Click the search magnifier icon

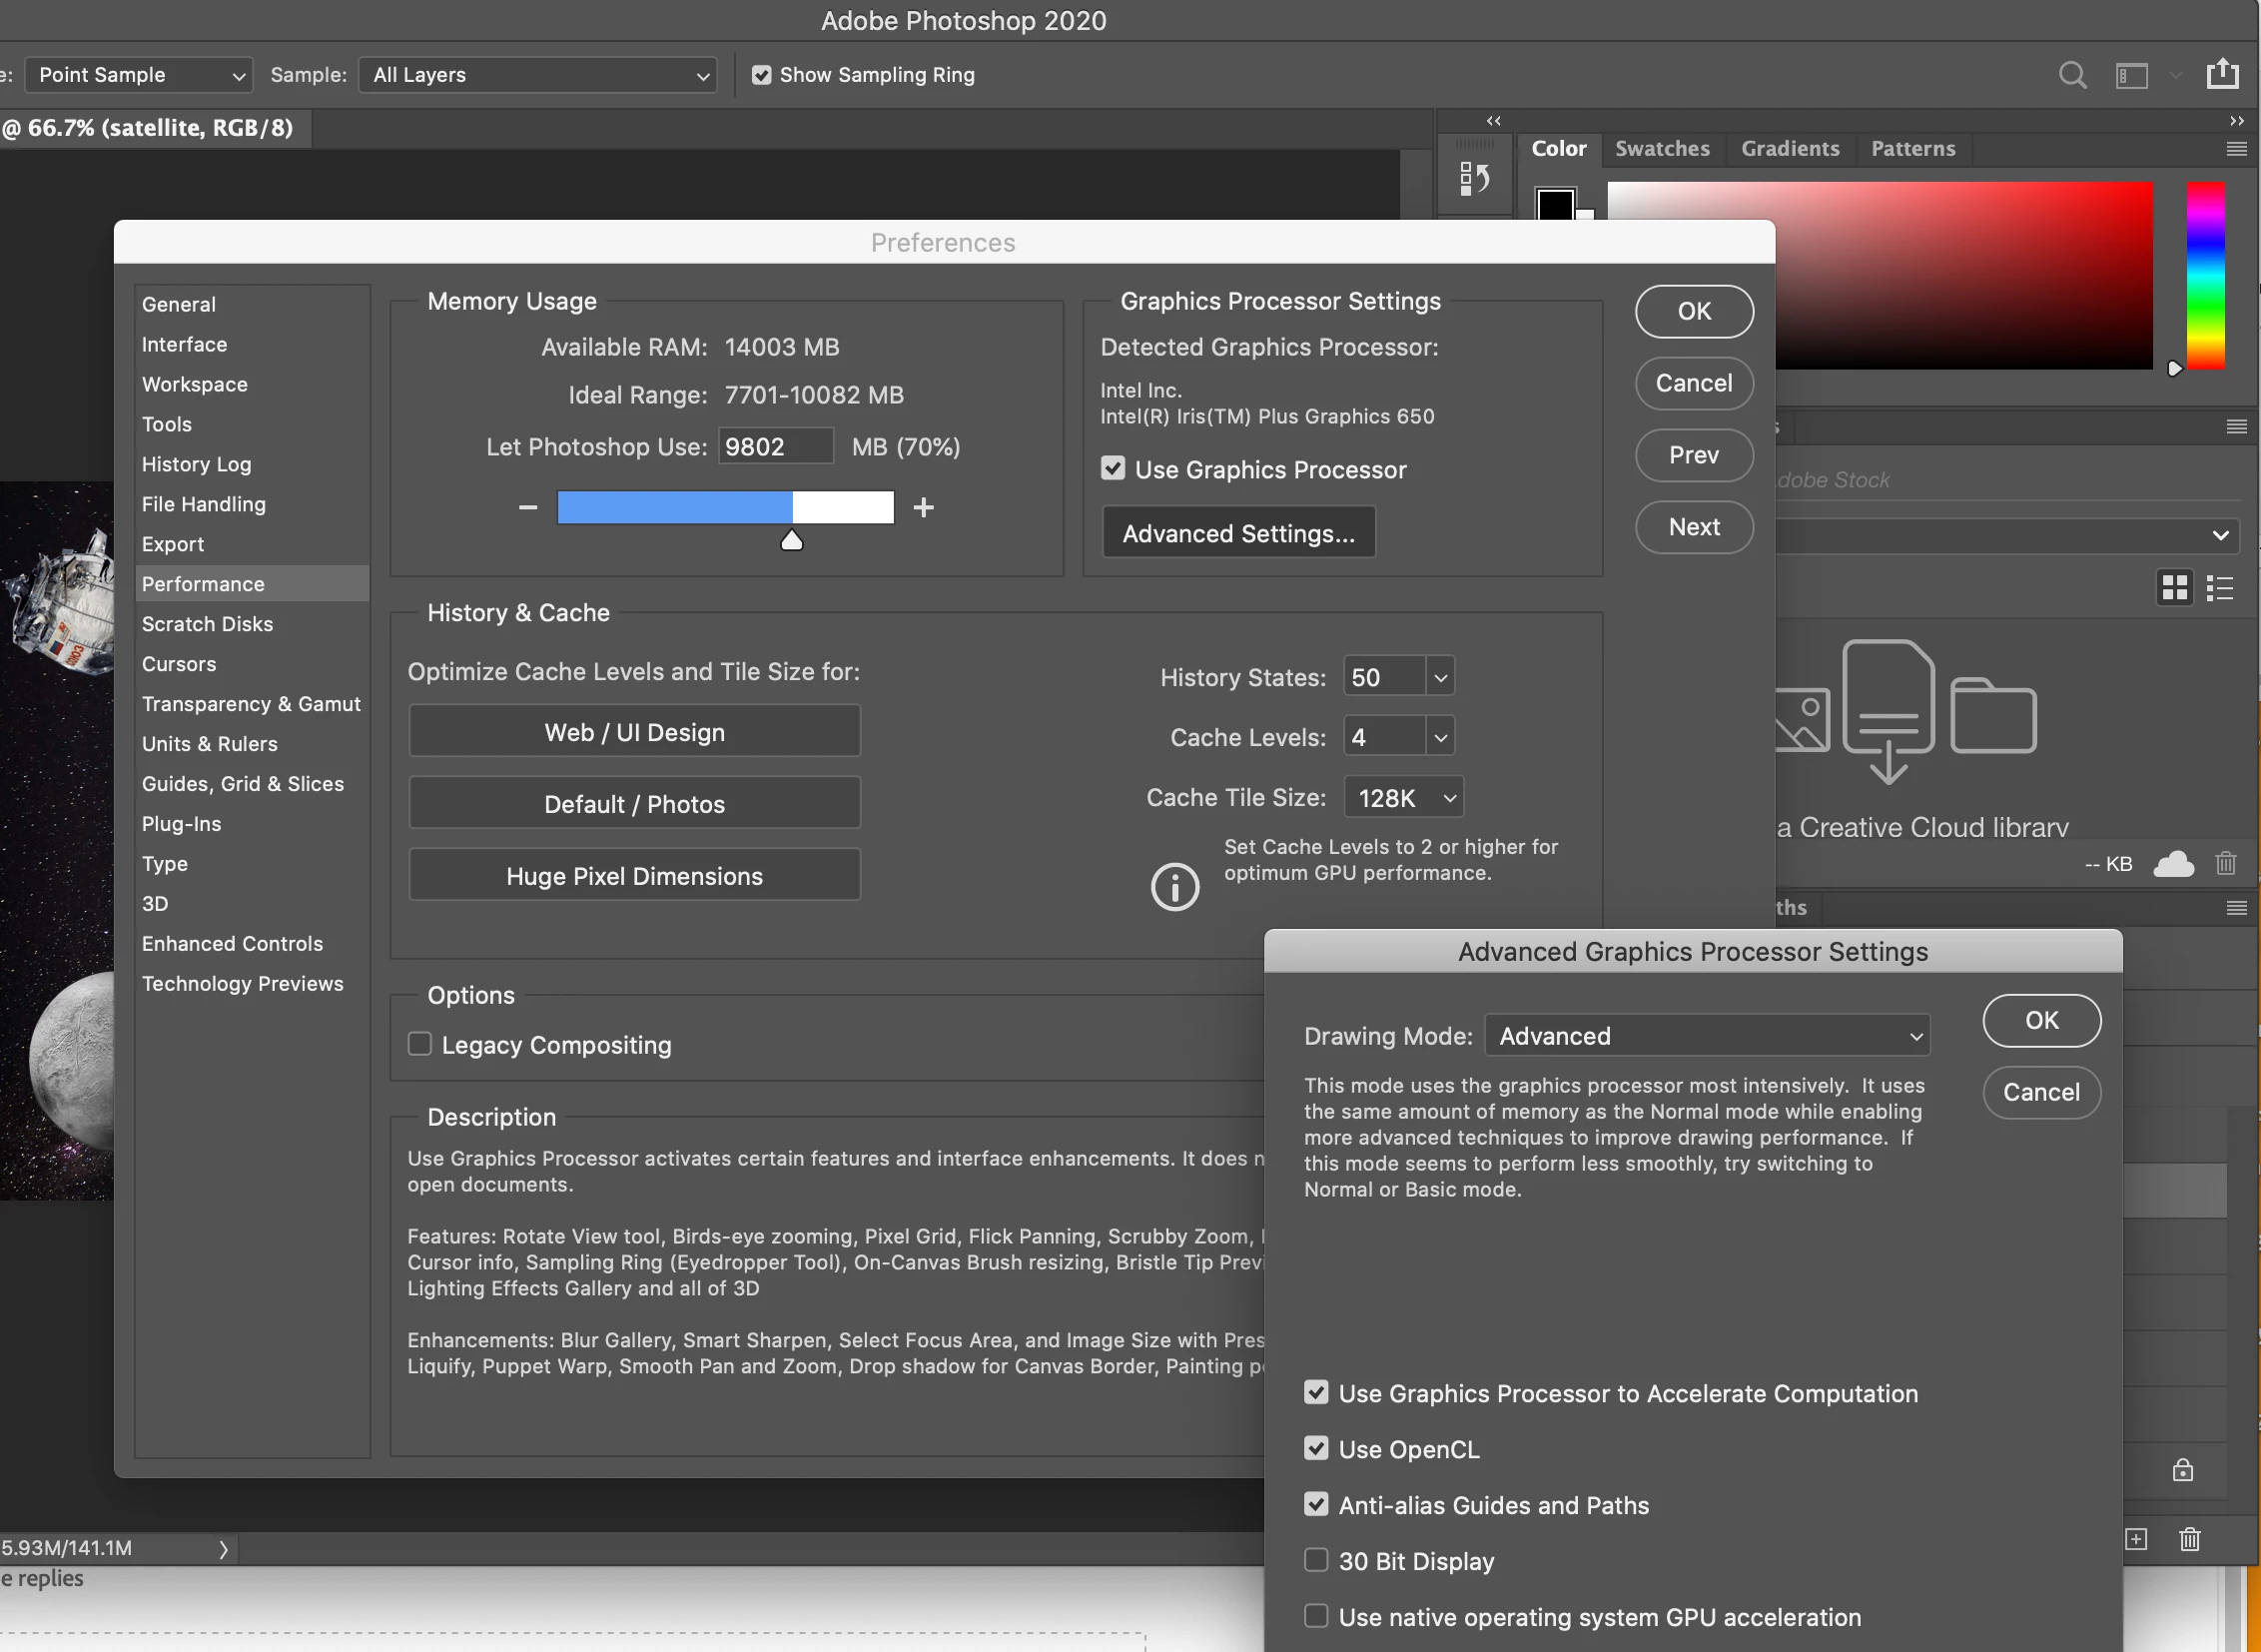click(x=2072, y=75)
